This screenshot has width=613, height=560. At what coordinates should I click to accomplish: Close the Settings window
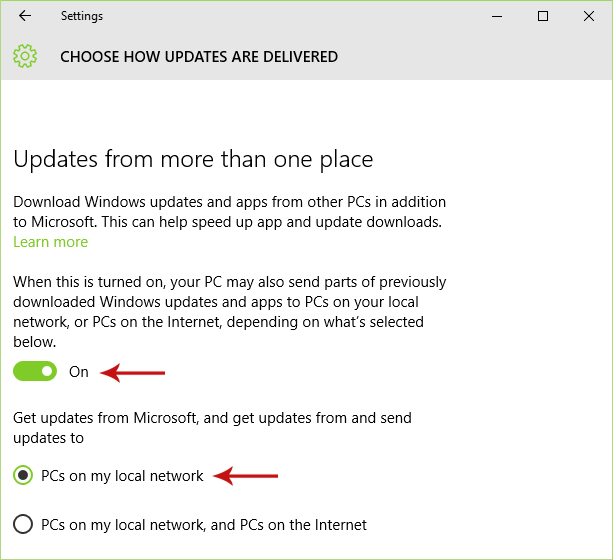589,16
